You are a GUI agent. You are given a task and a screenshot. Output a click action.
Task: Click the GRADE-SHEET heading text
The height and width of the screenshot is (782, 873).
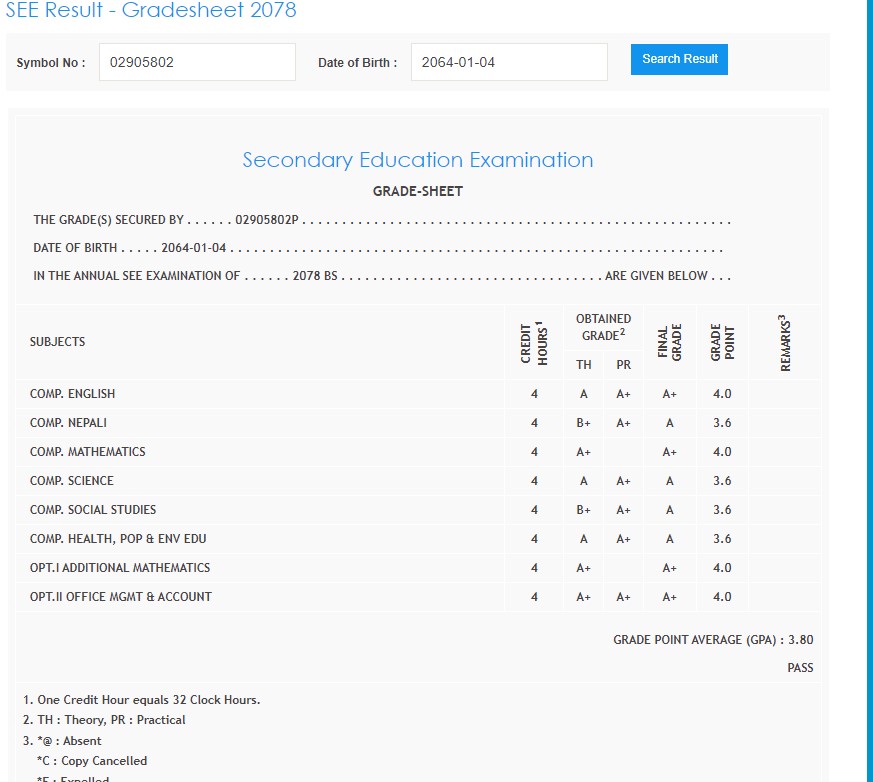pyautogui.click(x=417, y=191)
